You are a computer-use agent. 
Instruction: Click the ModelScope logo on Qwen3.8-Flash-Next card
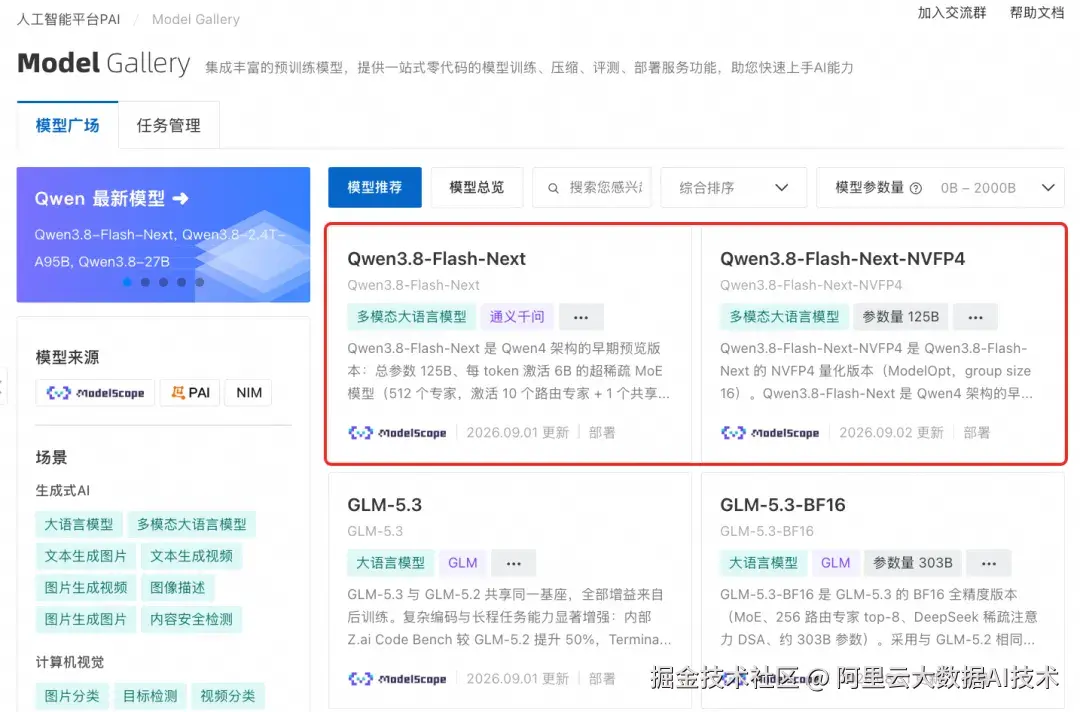397,432
